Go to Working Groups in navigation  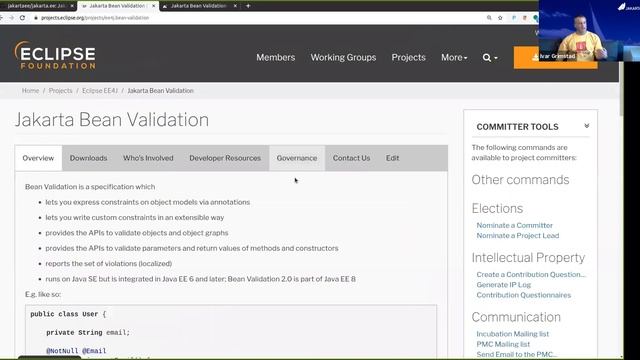pyautogui.click(x=343, y=58)
